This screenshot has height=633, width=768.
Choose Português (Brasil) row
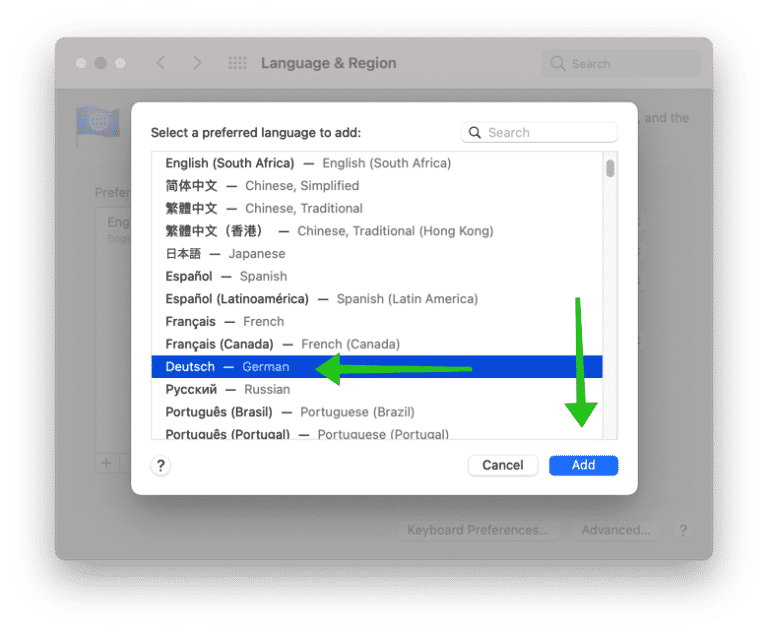tap(377, 412)
